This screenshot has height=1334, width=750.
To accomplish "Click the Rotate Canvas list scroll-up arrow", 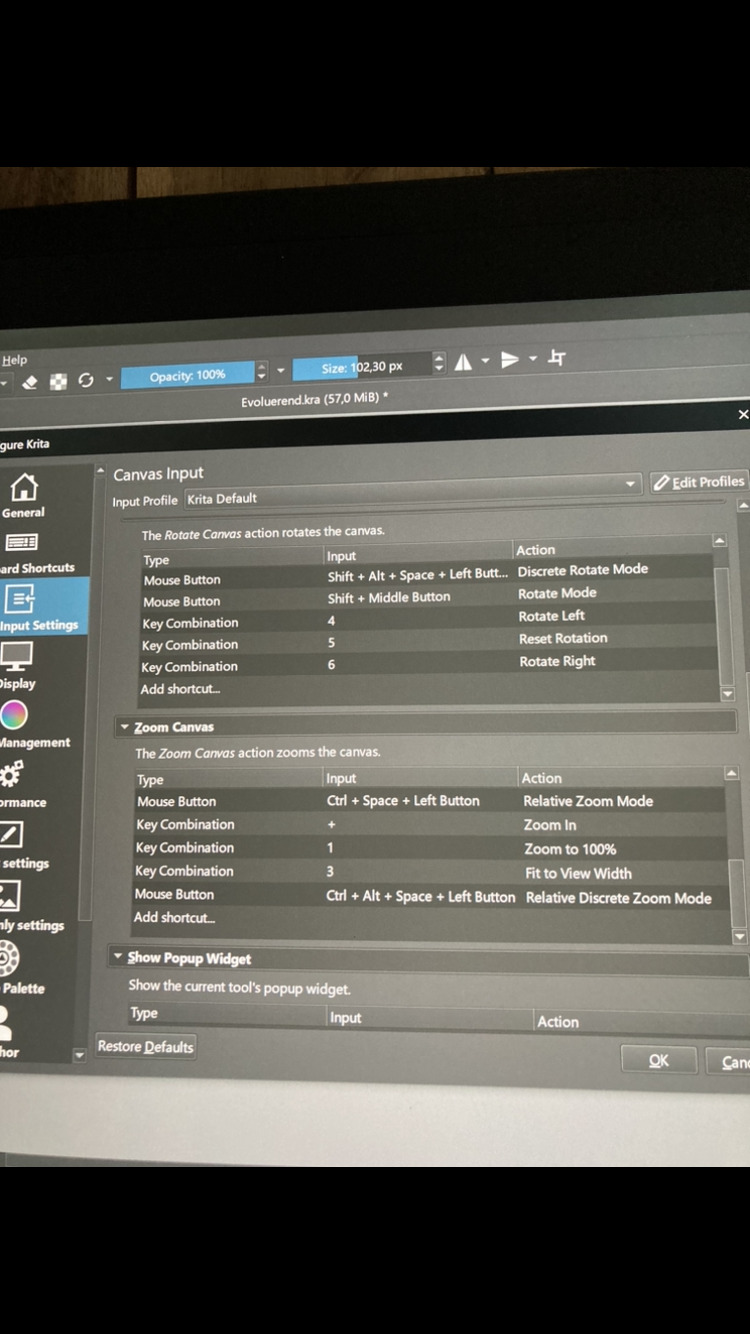I will coord(720,541).
